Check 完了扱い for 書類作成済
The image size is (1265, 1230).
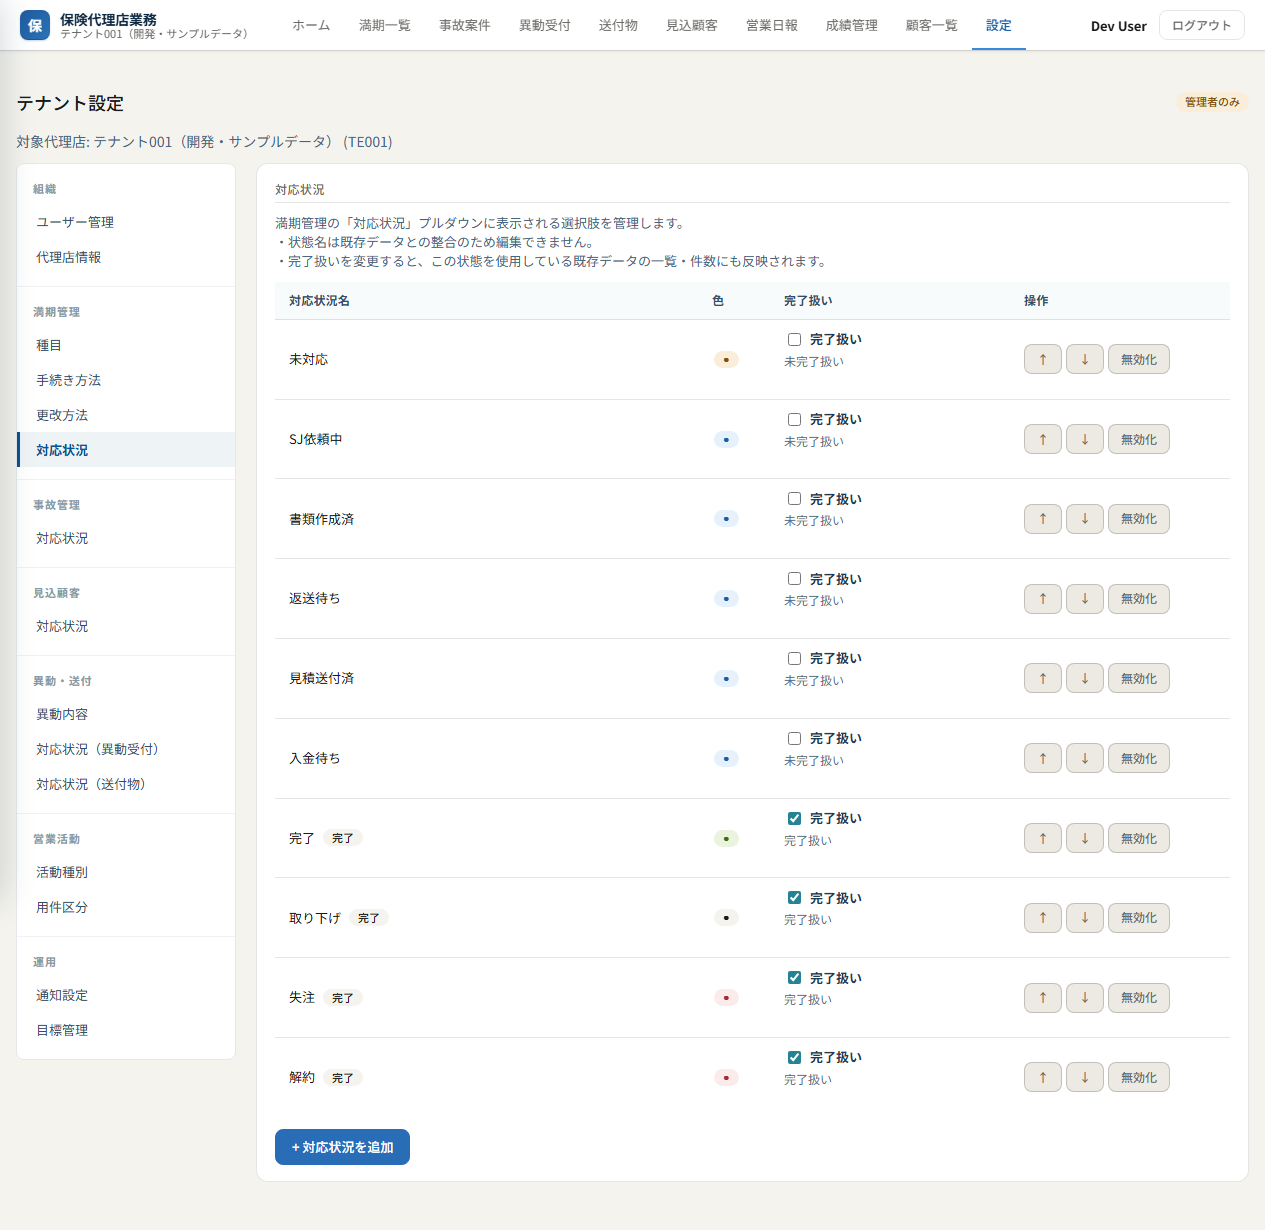pyautogui.click(x=794, y=498)
